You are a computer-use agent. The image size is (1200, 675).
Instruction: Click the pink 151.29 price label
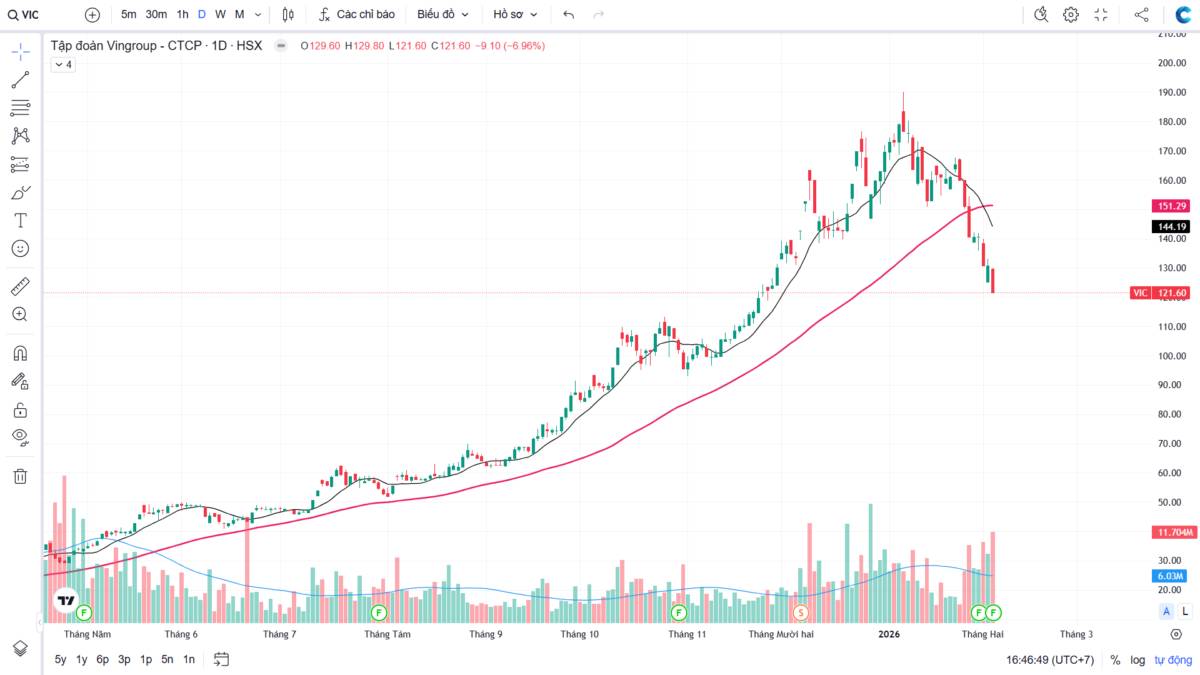coord(1171,206)
